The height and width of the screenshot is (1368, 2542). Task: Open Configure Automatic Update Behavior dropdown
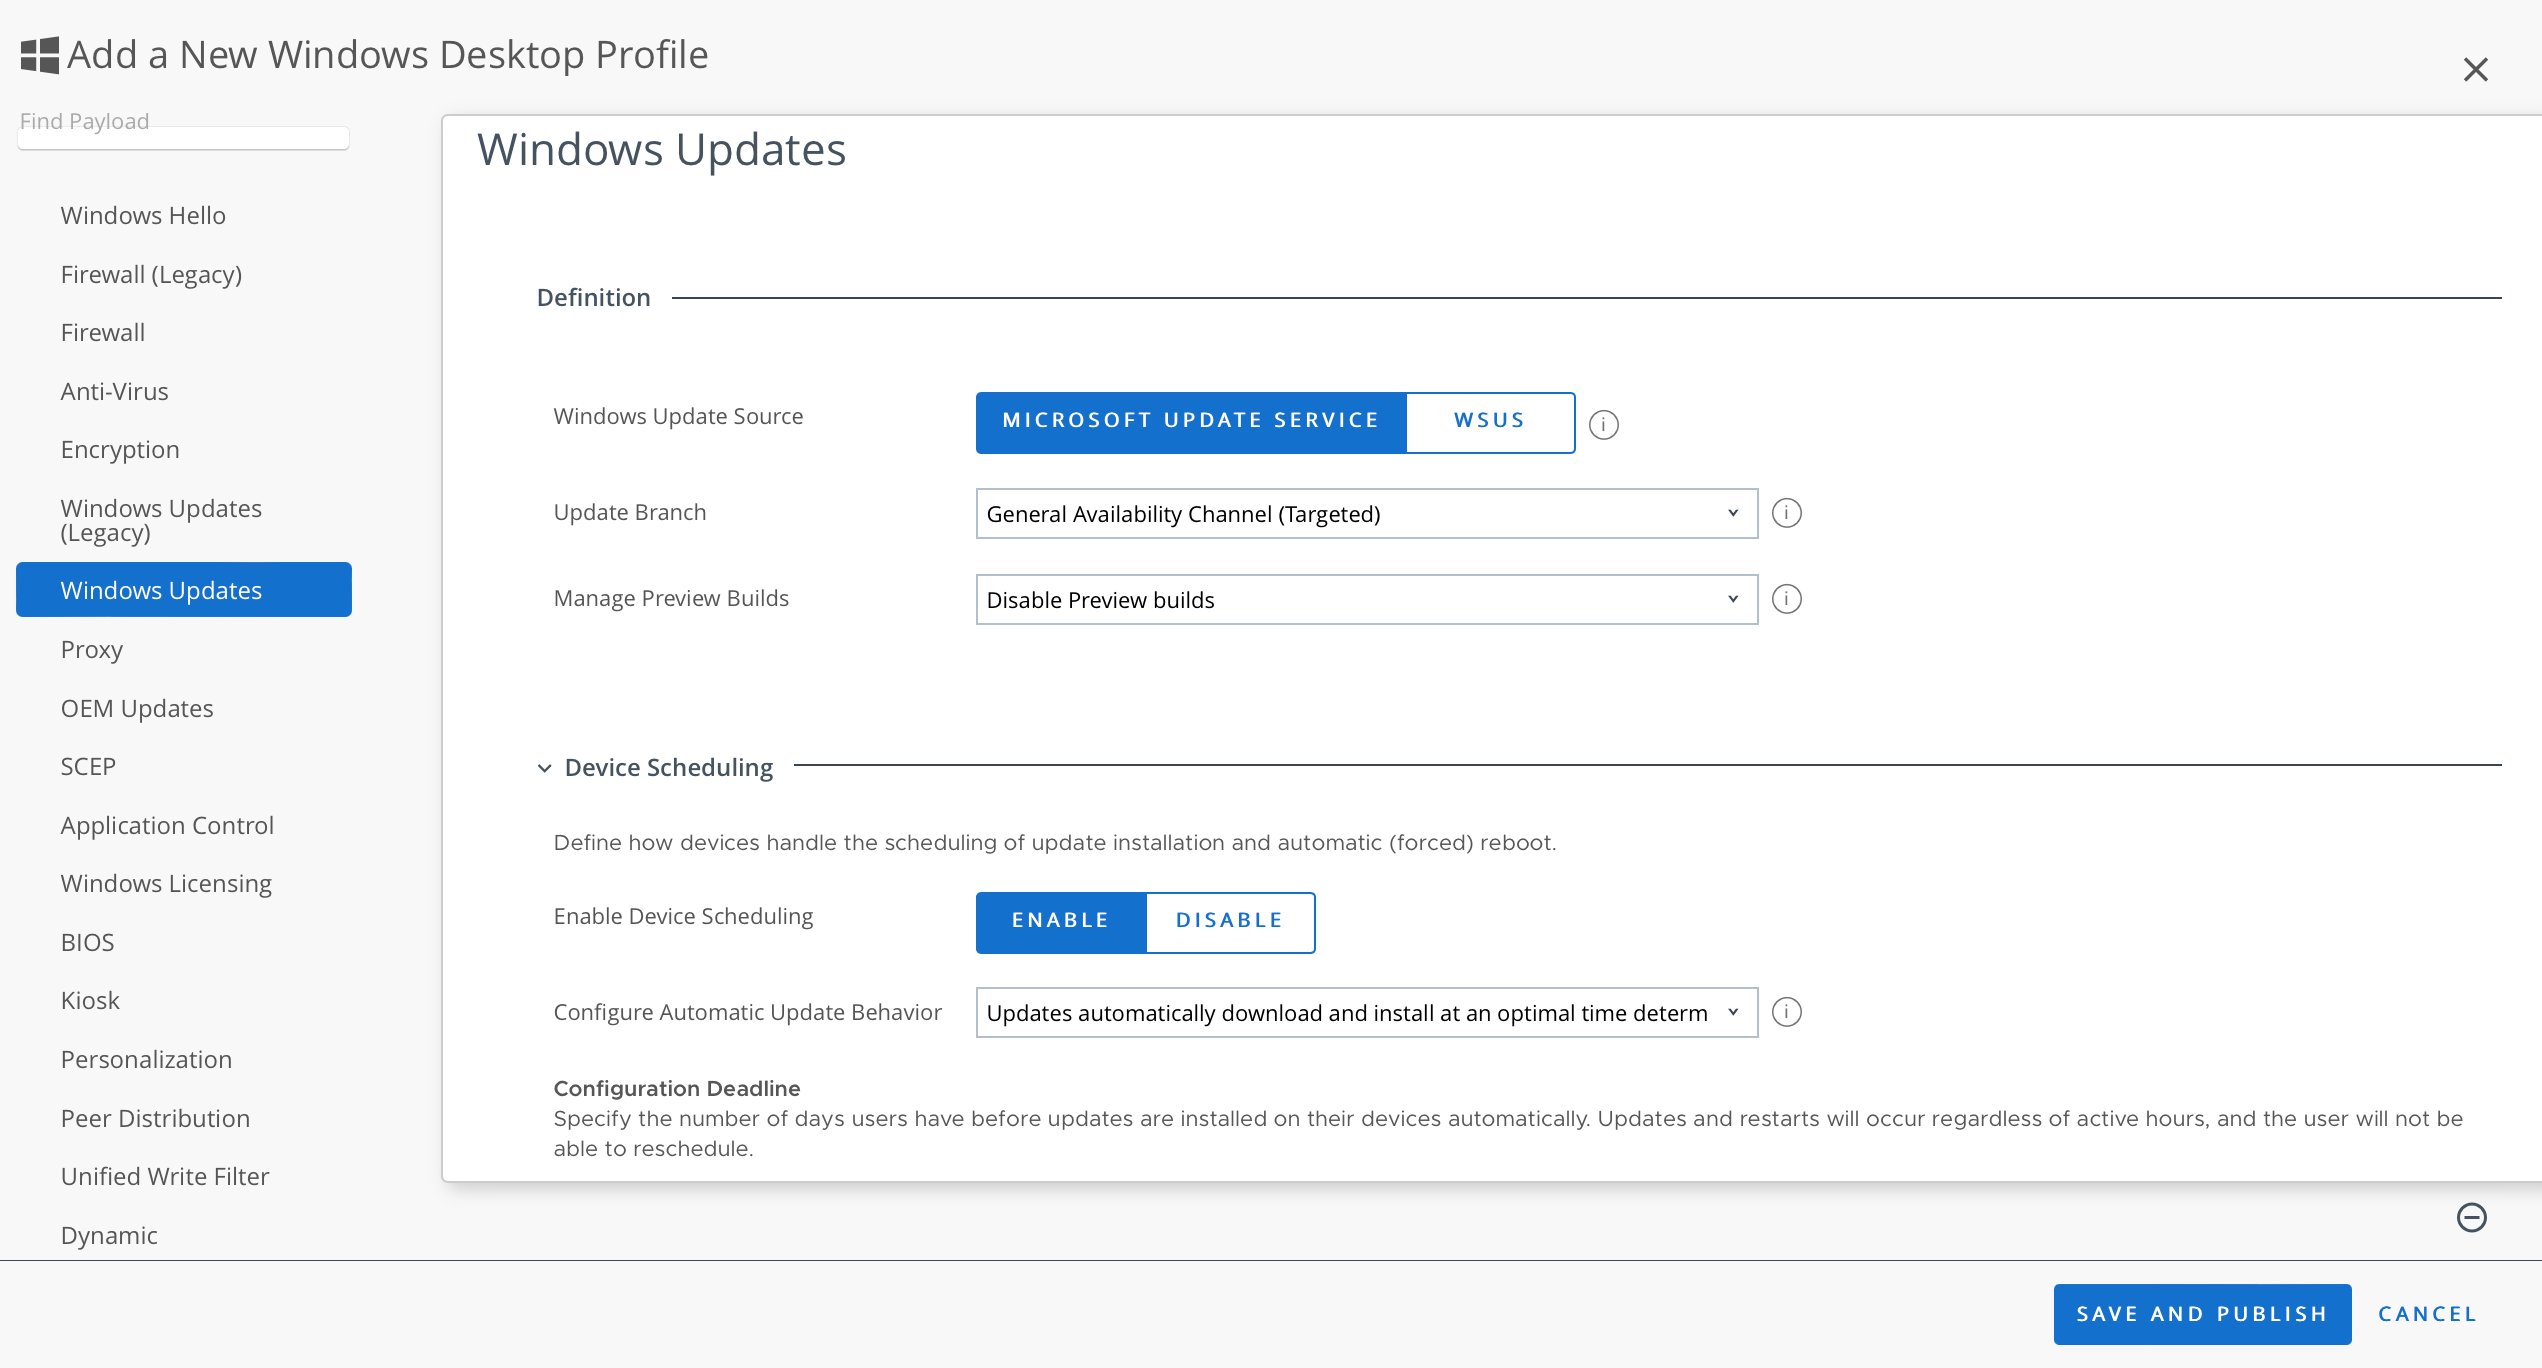tap(1365, 1013)
